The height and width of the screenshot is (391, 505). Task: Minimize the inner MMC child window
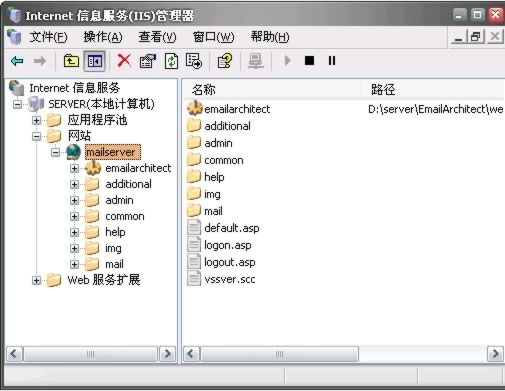[x=459, y=36]
